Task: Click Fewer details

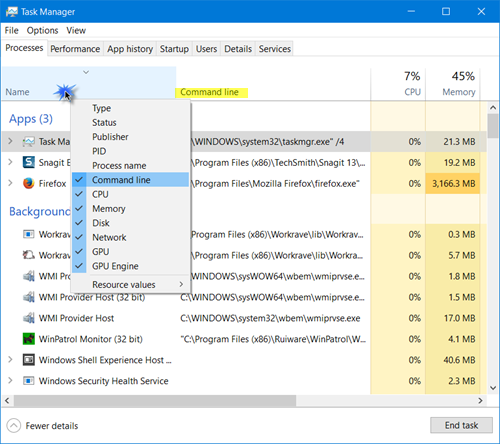Action: tap(52, 426)
